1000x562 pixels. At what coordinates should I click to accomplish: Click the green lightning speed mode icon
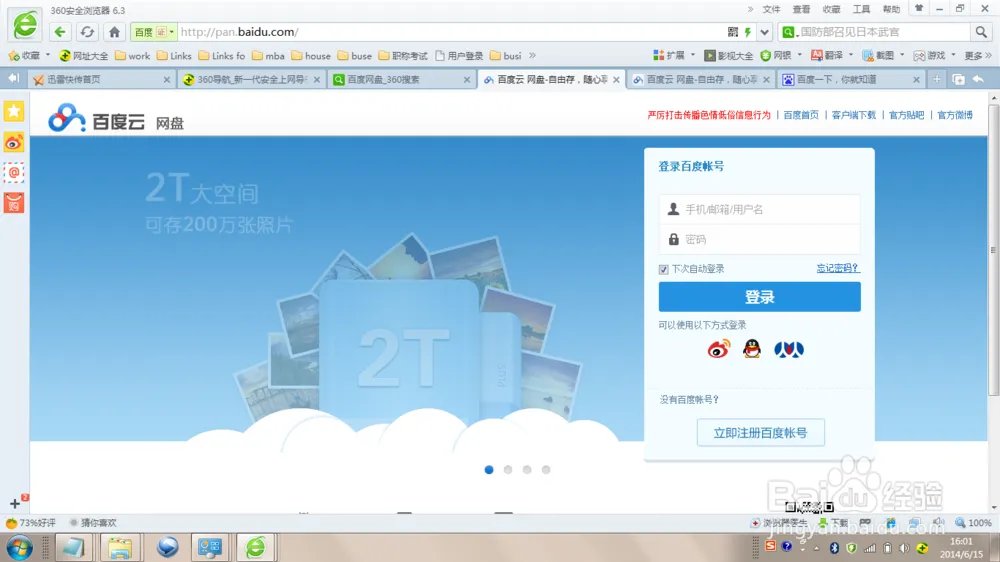click(x=747, y=32)
